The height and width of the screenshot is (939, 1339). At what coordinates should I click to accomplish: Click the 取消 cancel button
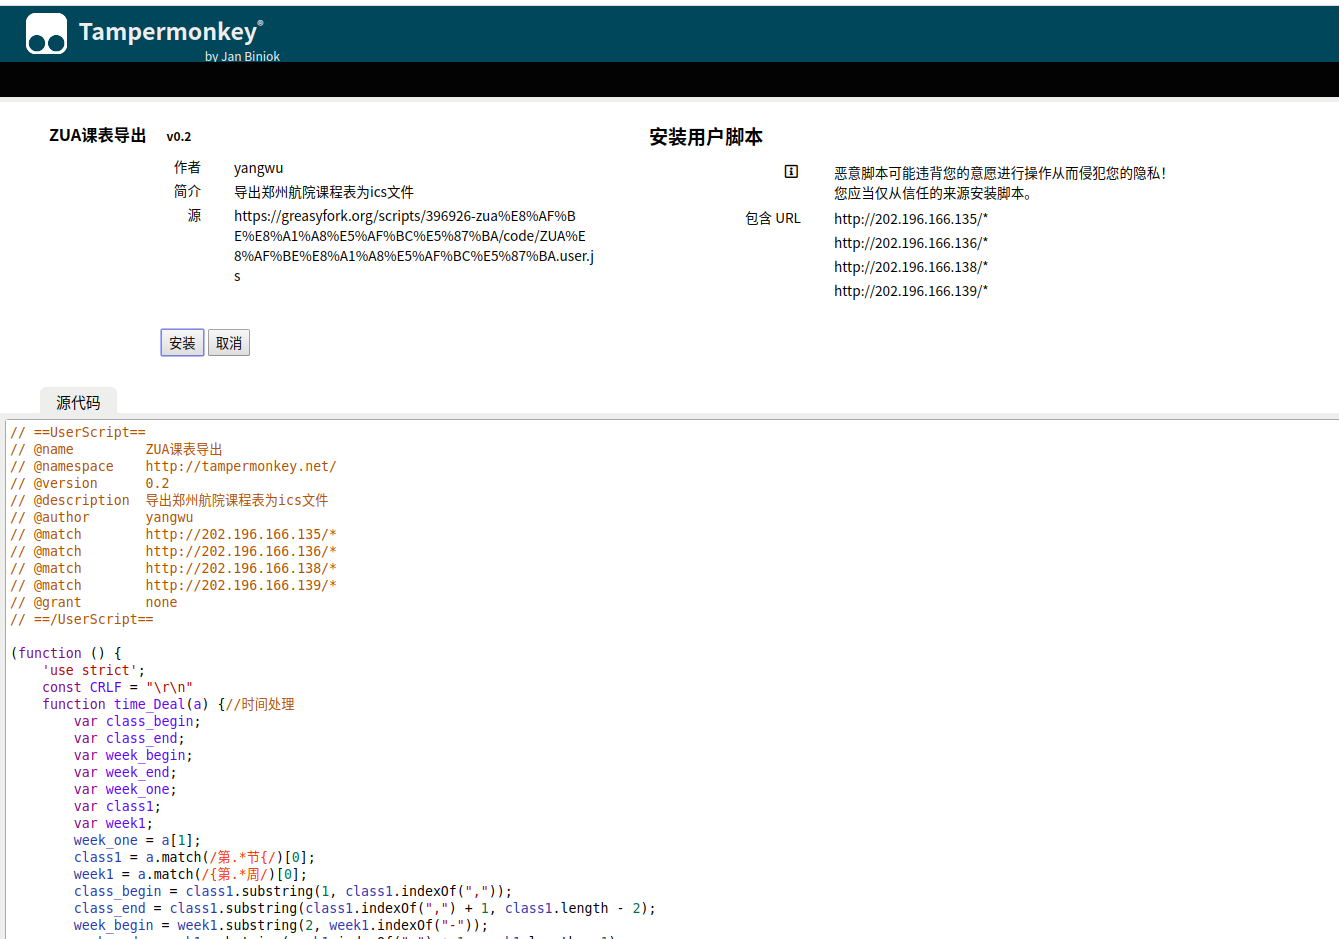(229, 343)
